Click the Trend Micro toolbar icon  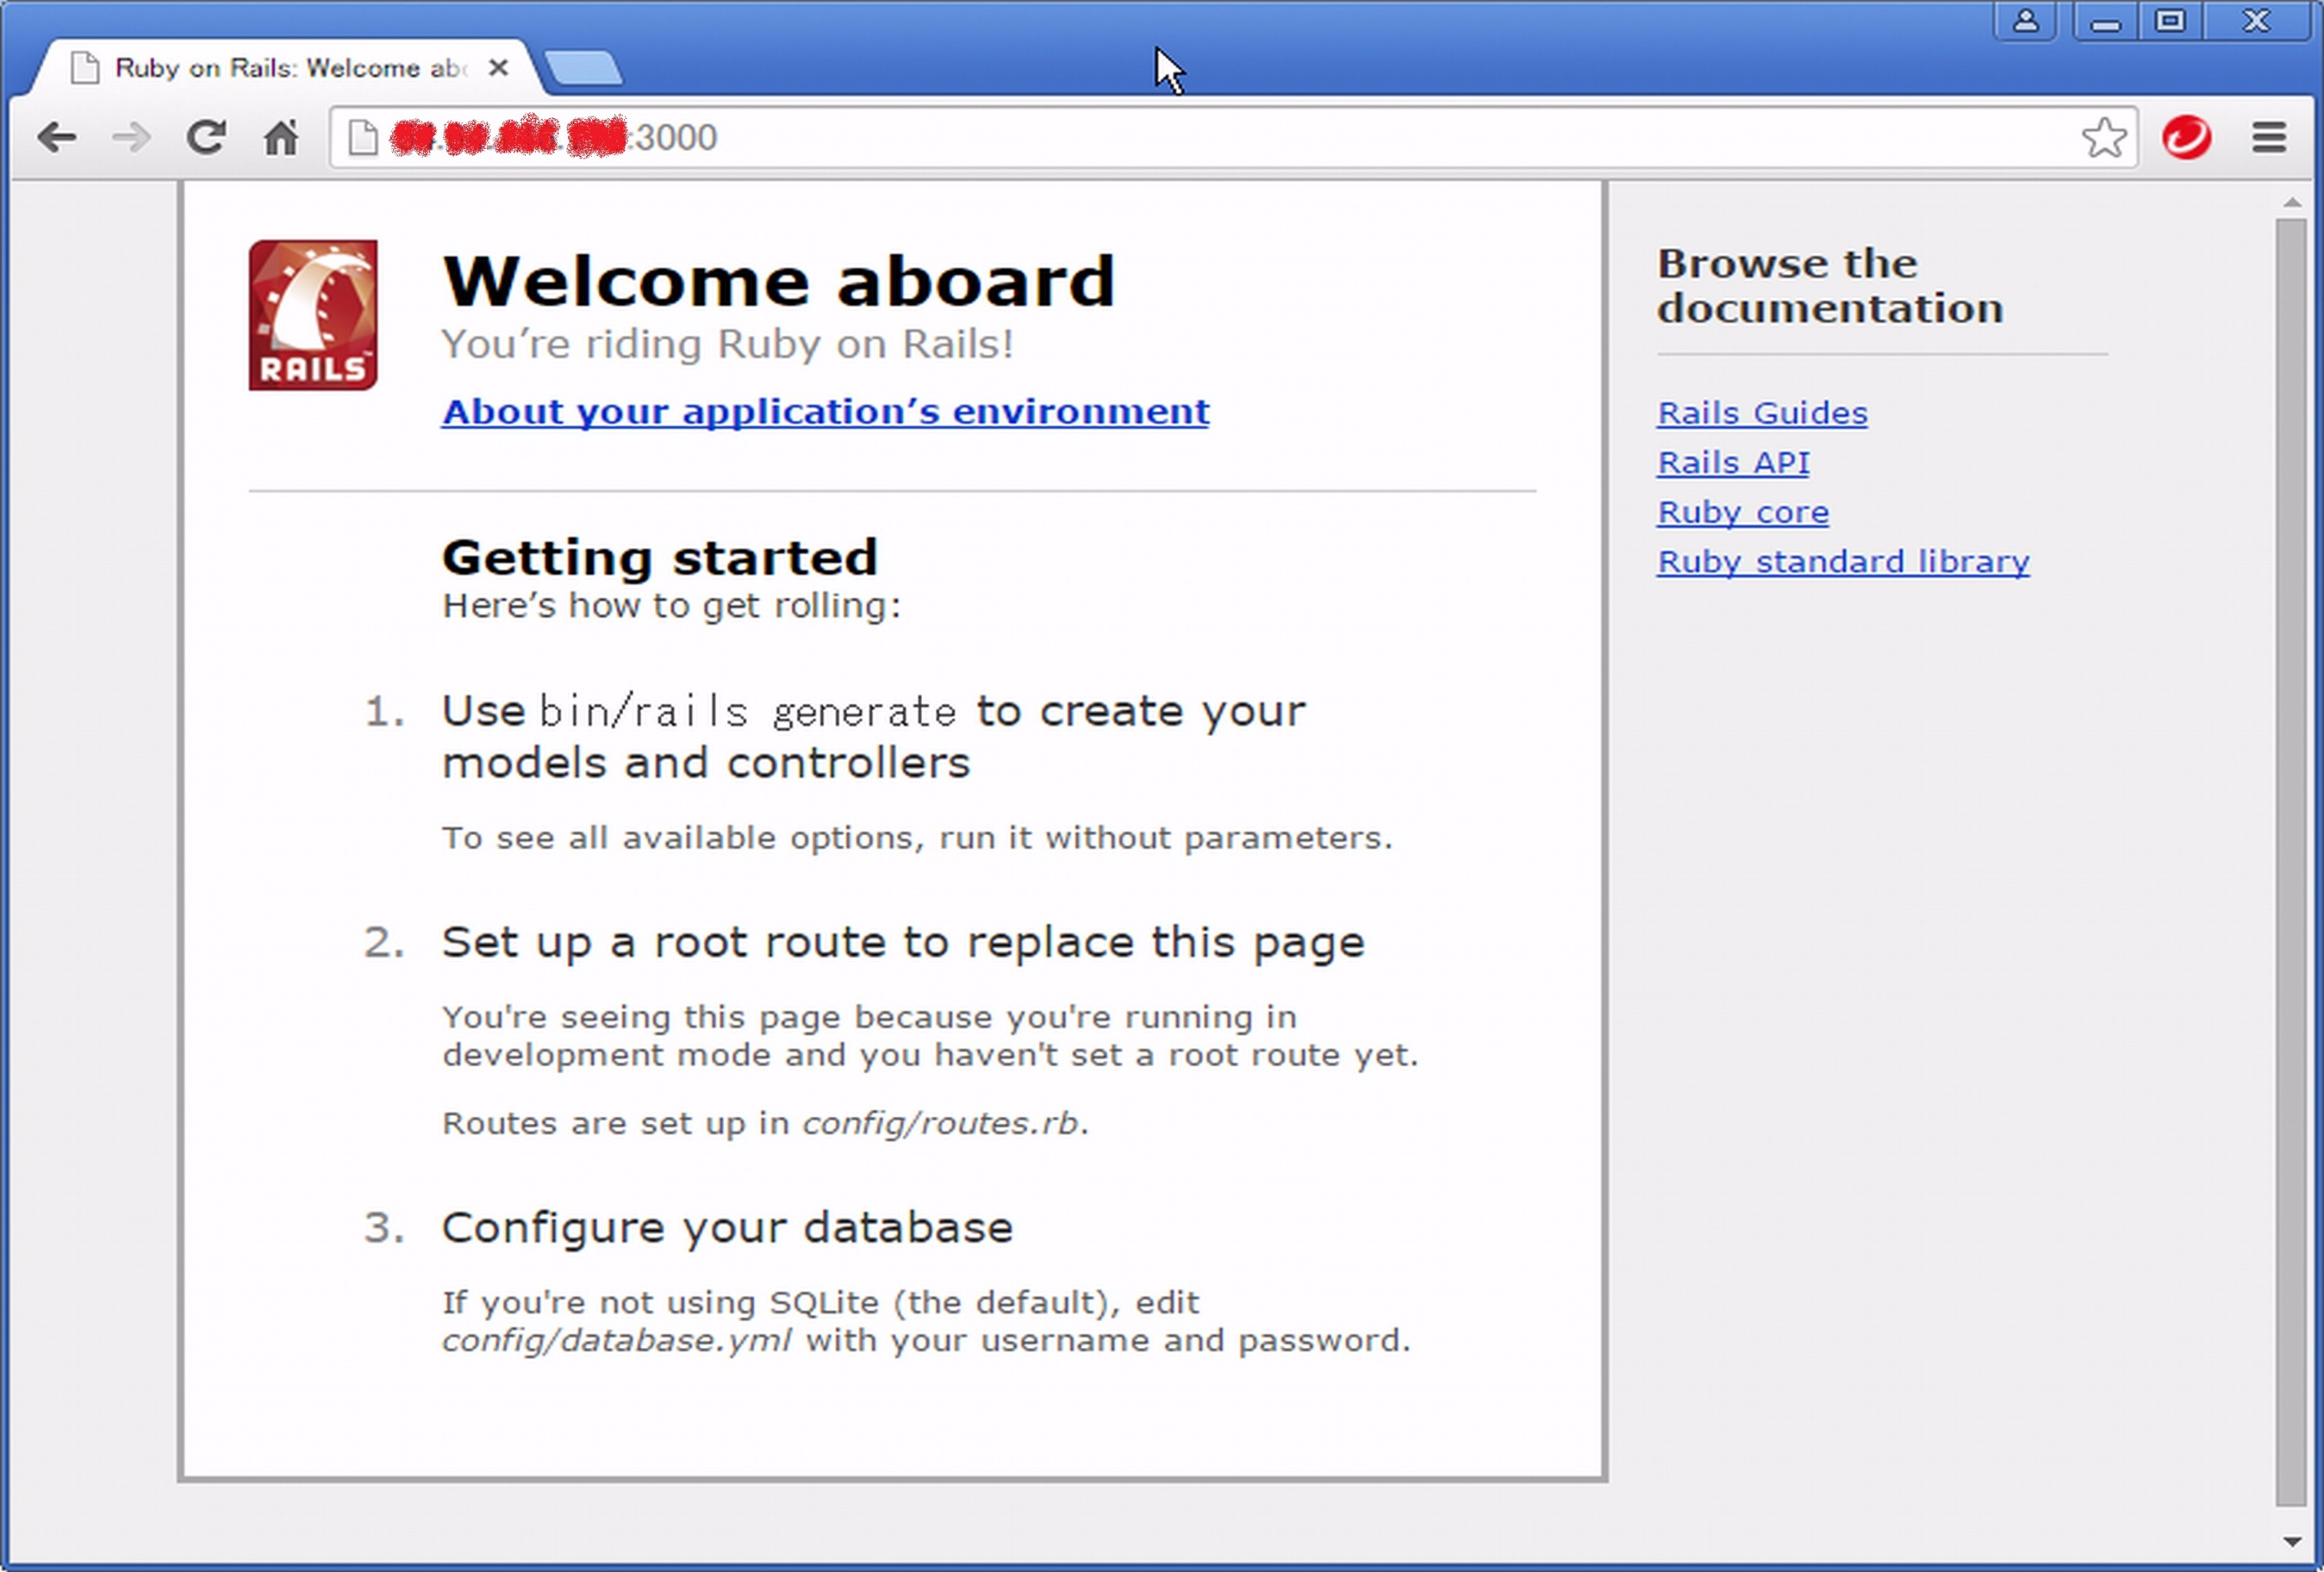[x=2187, y=138]
